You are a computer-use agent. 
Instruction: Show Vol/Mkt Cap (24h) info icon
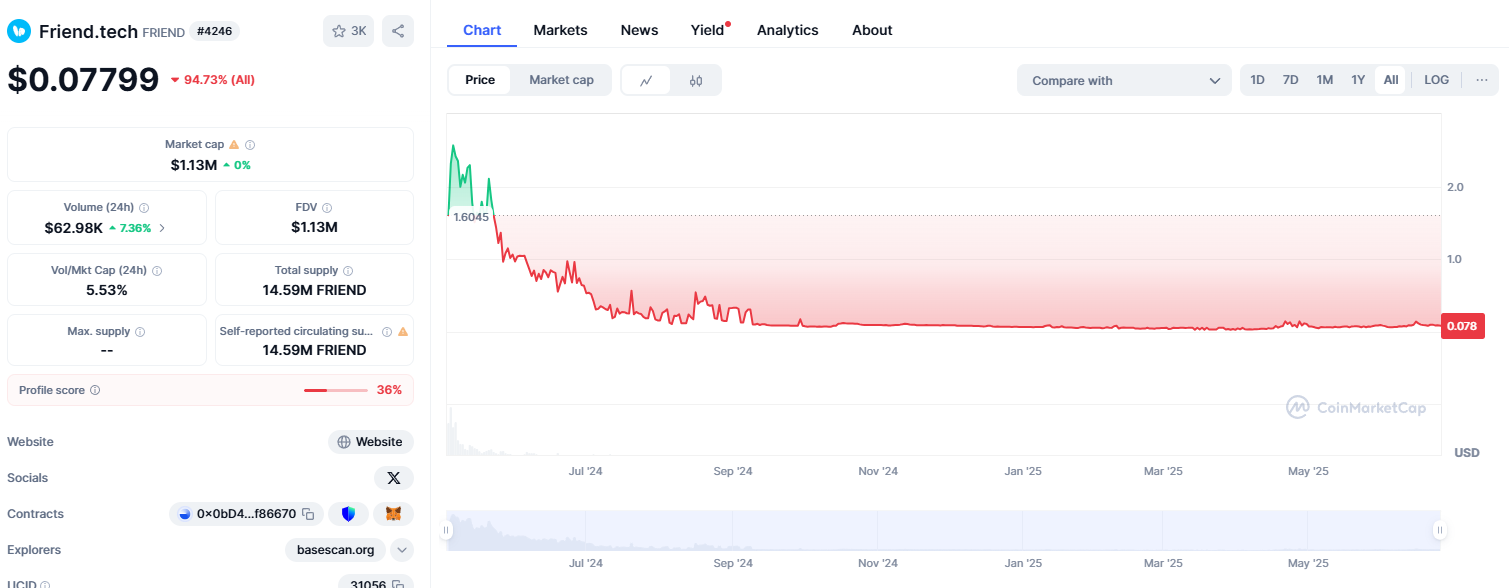(x=157, y=271)
